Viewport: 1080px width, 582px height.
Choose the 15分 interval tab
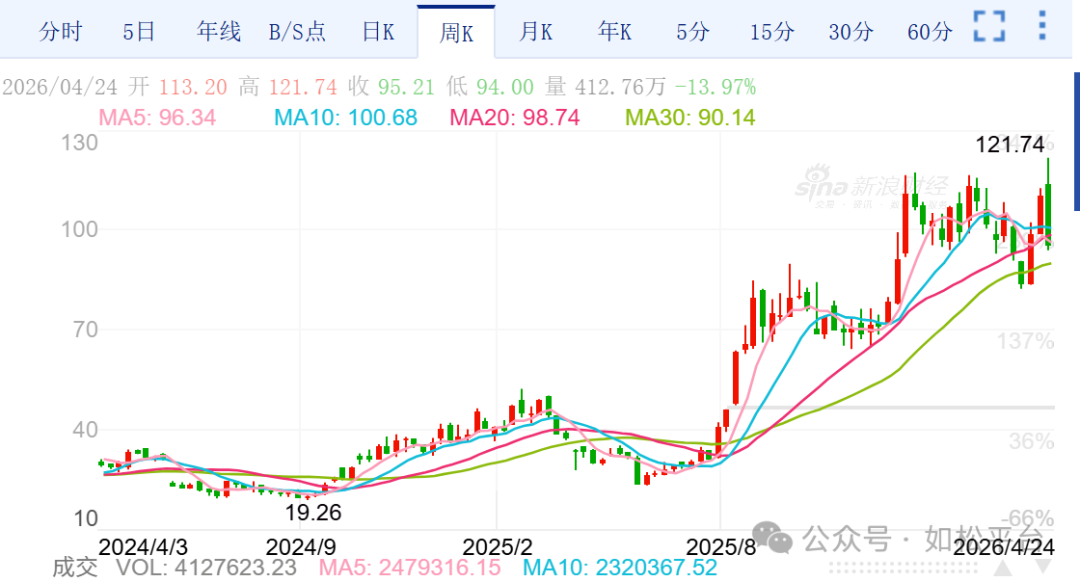point(772,32)
